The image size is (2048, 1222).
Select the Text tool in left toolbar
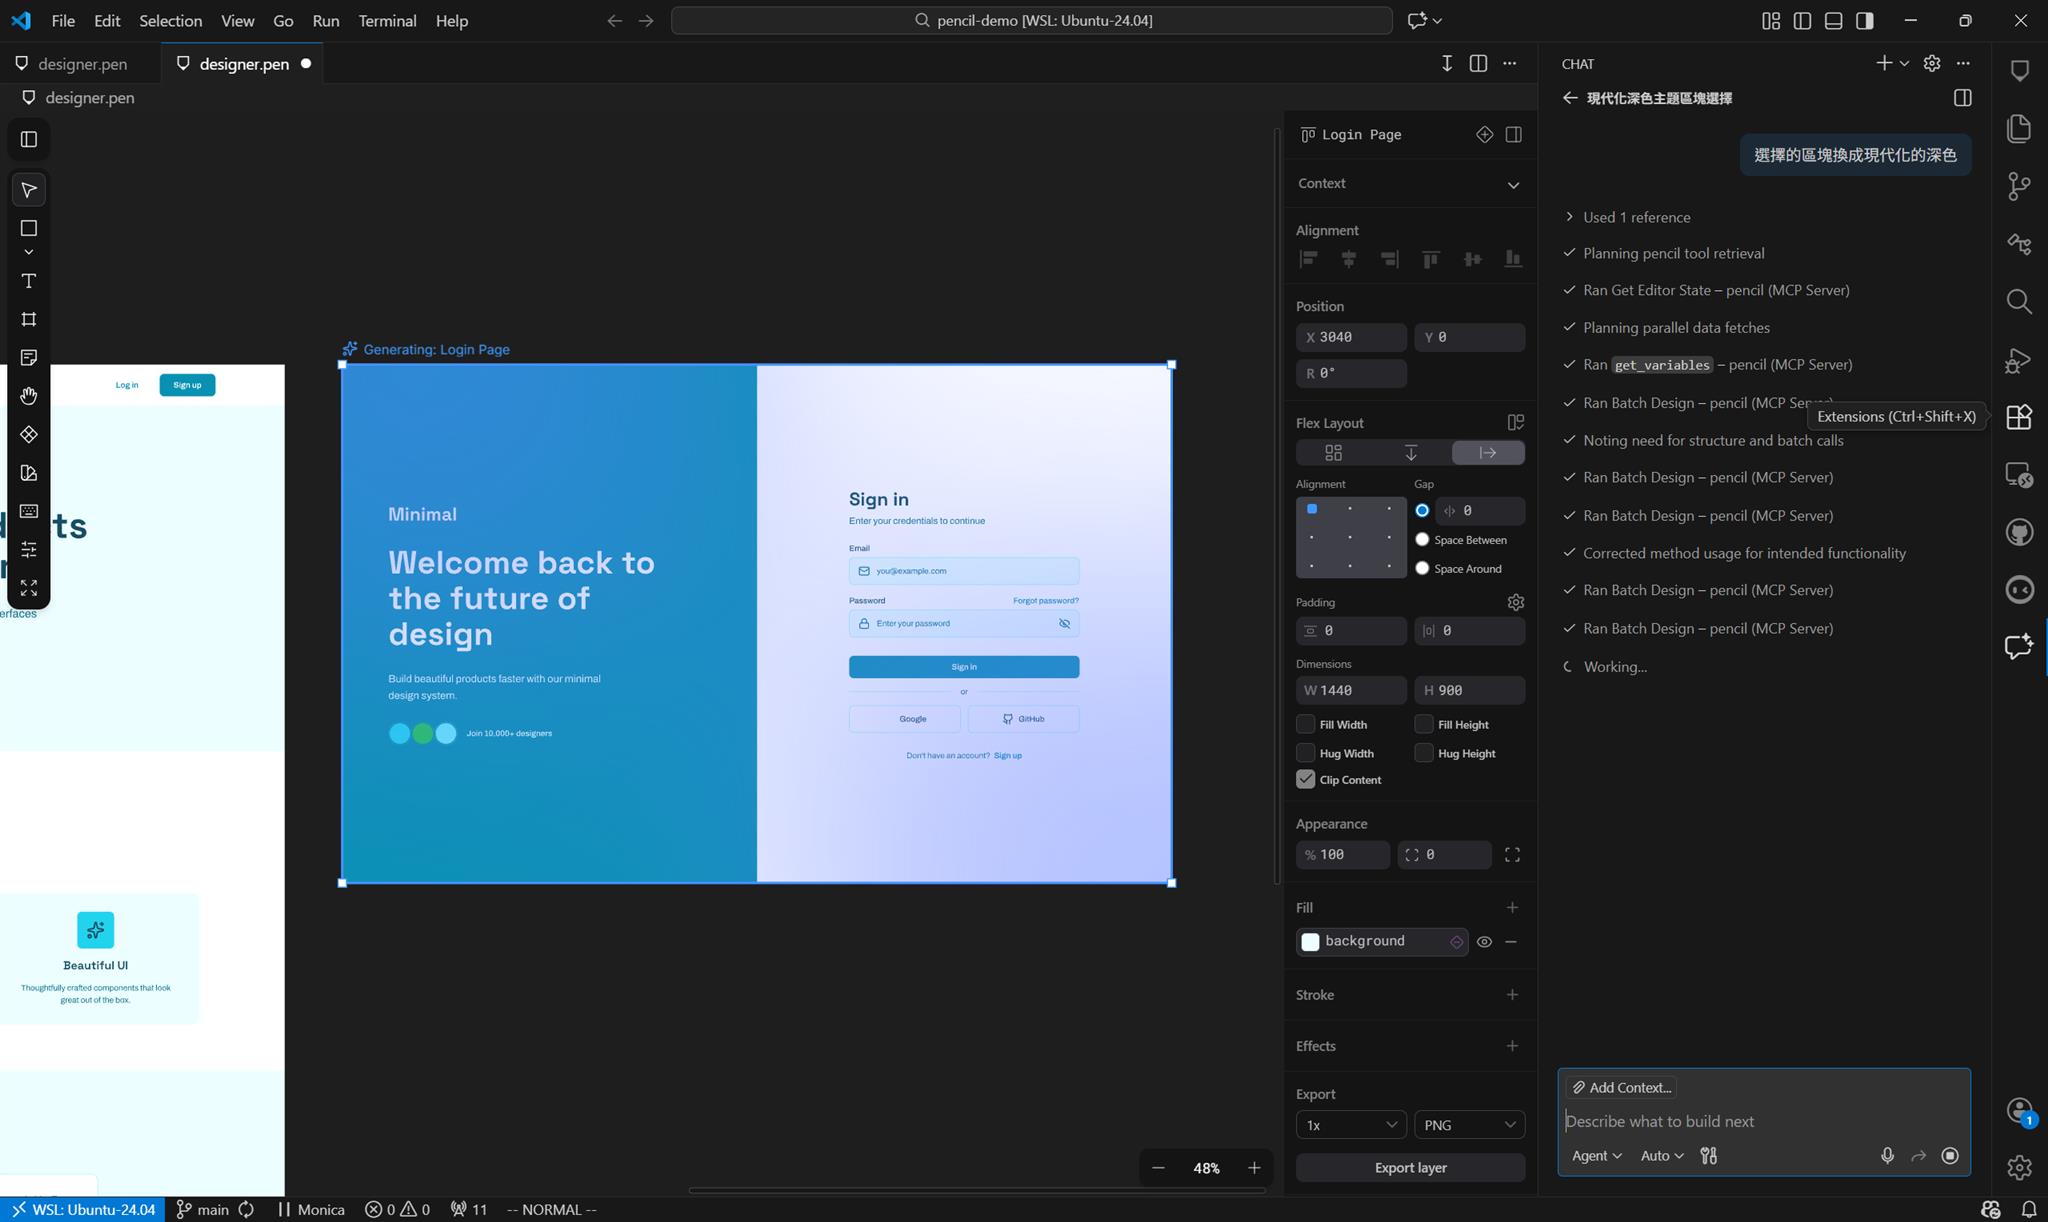(x=29, y=281)
